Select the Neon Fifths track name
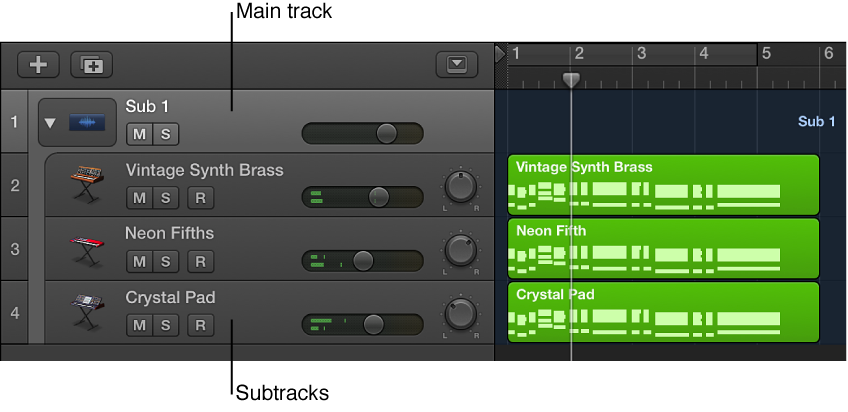 click(x=169, y=234)
